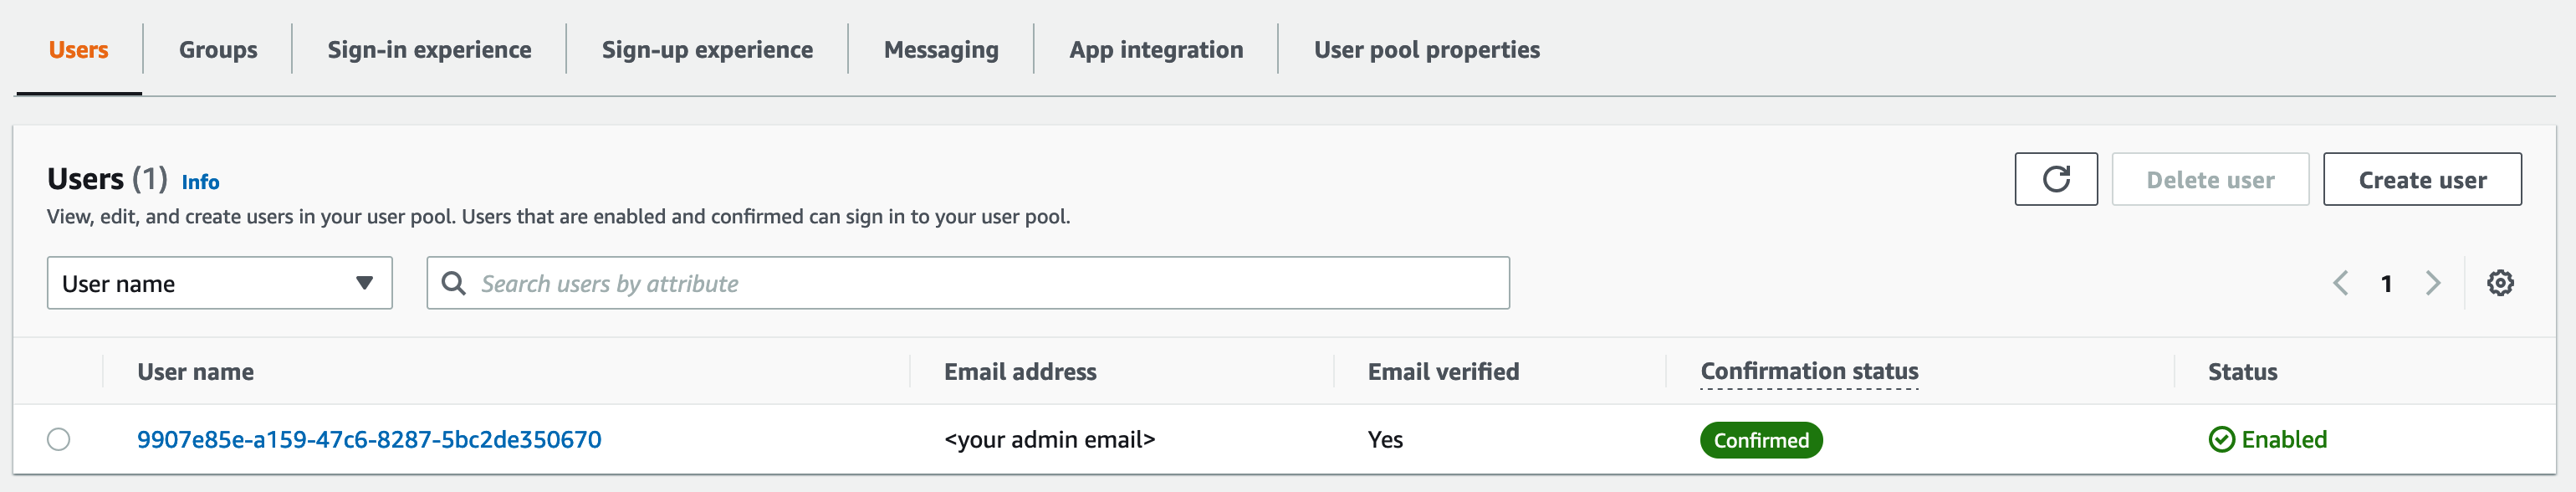Screen dimensions: 2576x492
Task: Open table preferences gear icon
Action: 2499,283
